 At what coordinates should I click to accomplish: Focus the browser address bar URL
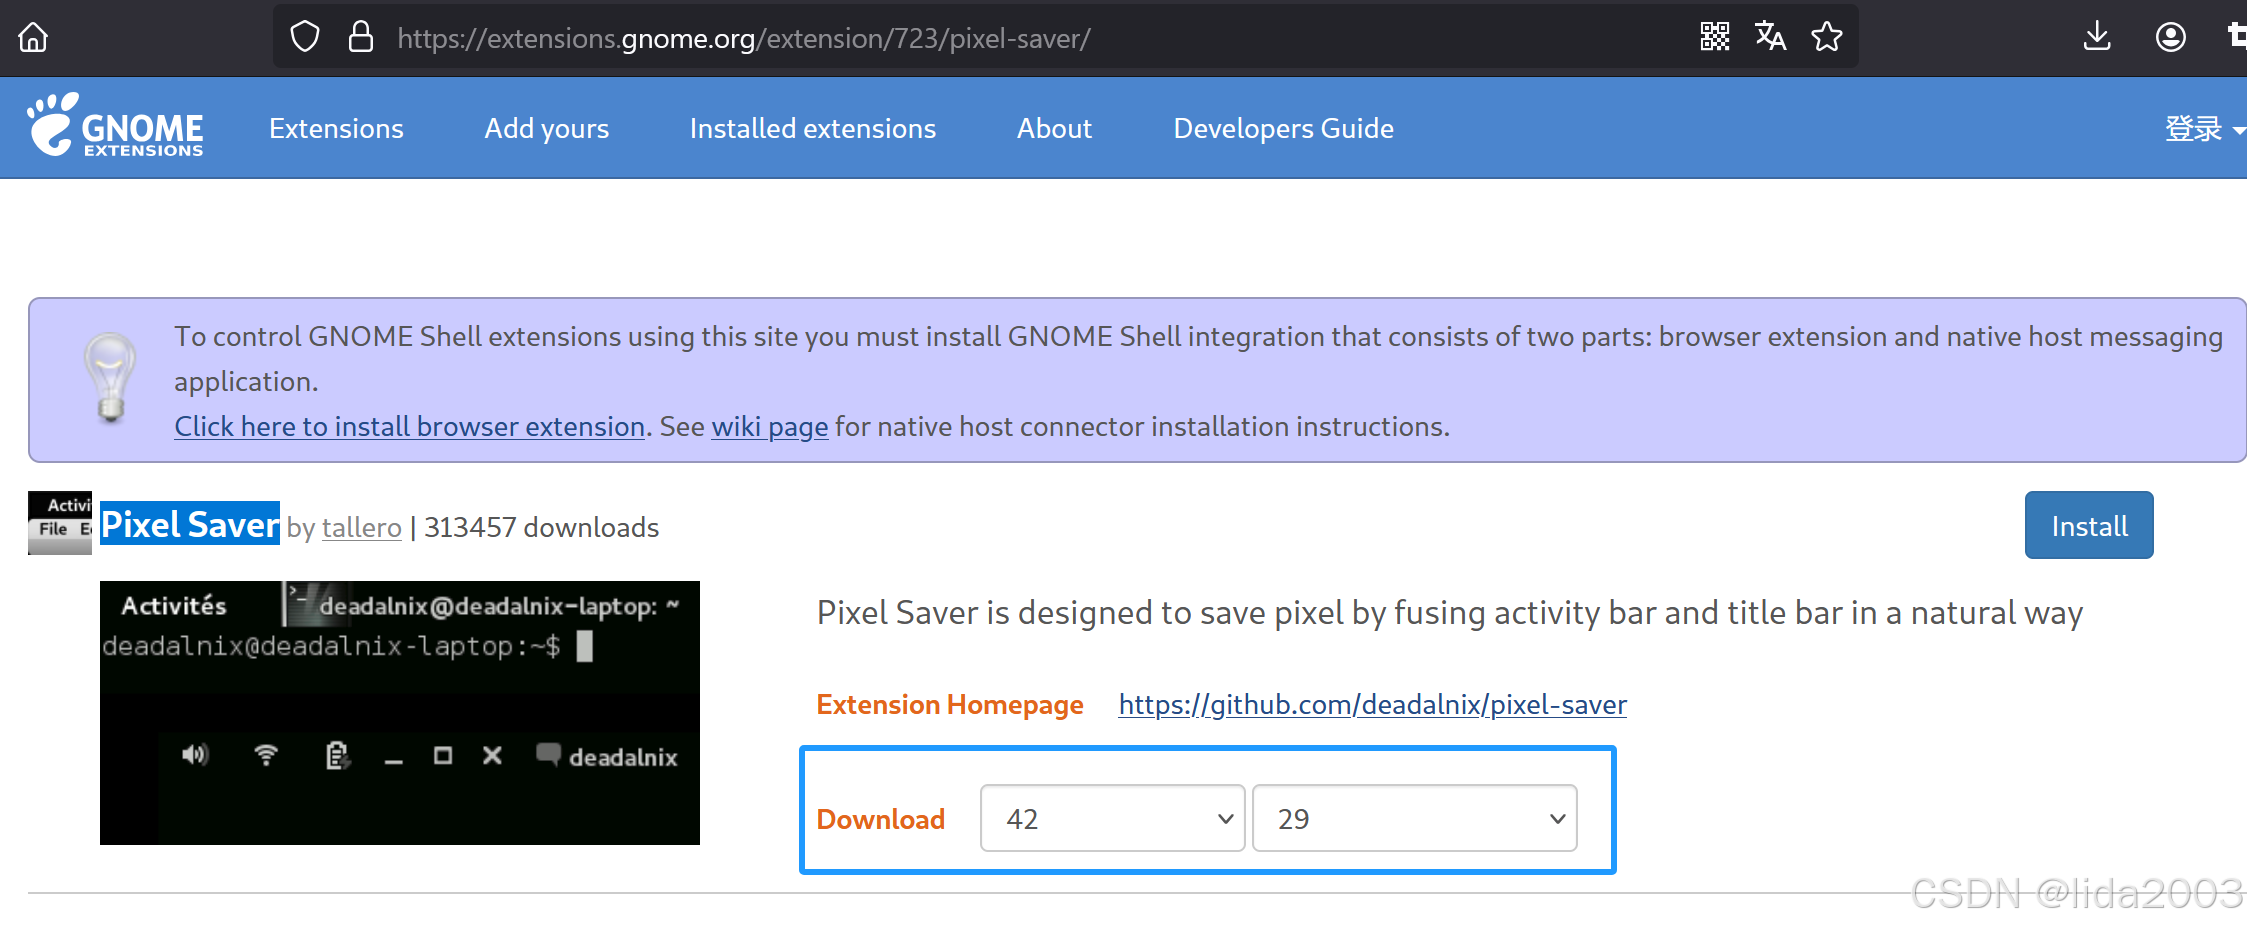click(744, 38)
